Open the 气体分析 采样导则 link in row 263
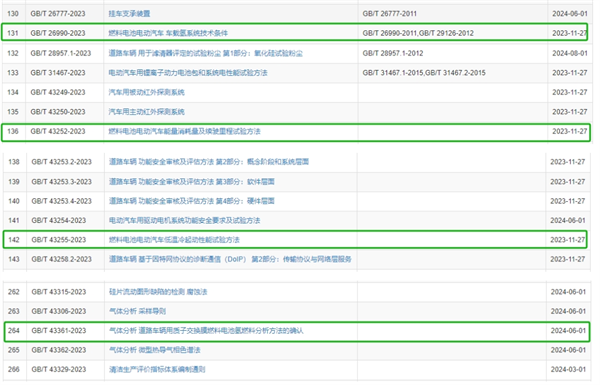Screen dimensions: 600x385 coord(137,312)
